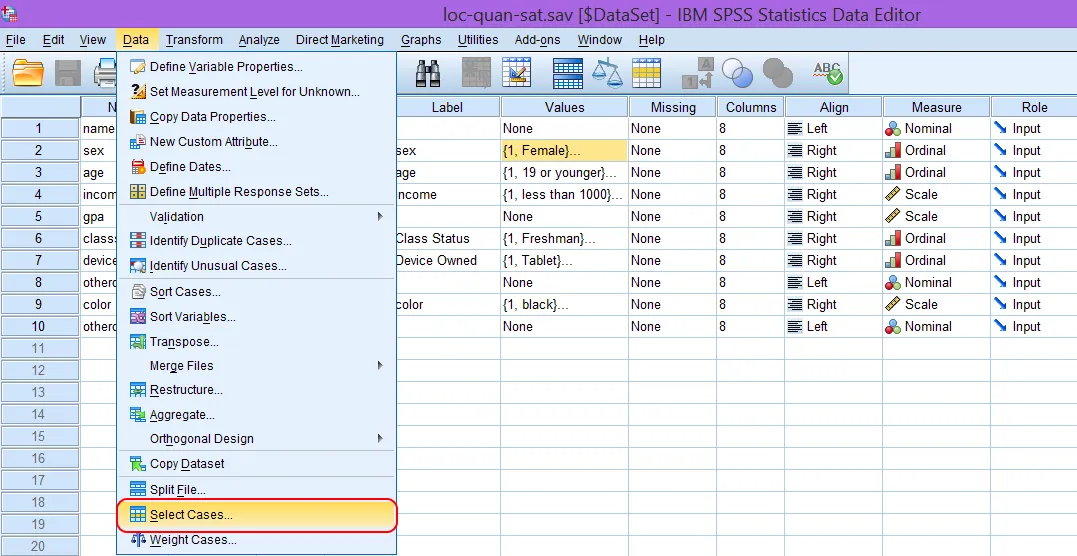Screen dimensions: 1077x556
Task: Open the Window menu
Action: click(x=600, y=40)
